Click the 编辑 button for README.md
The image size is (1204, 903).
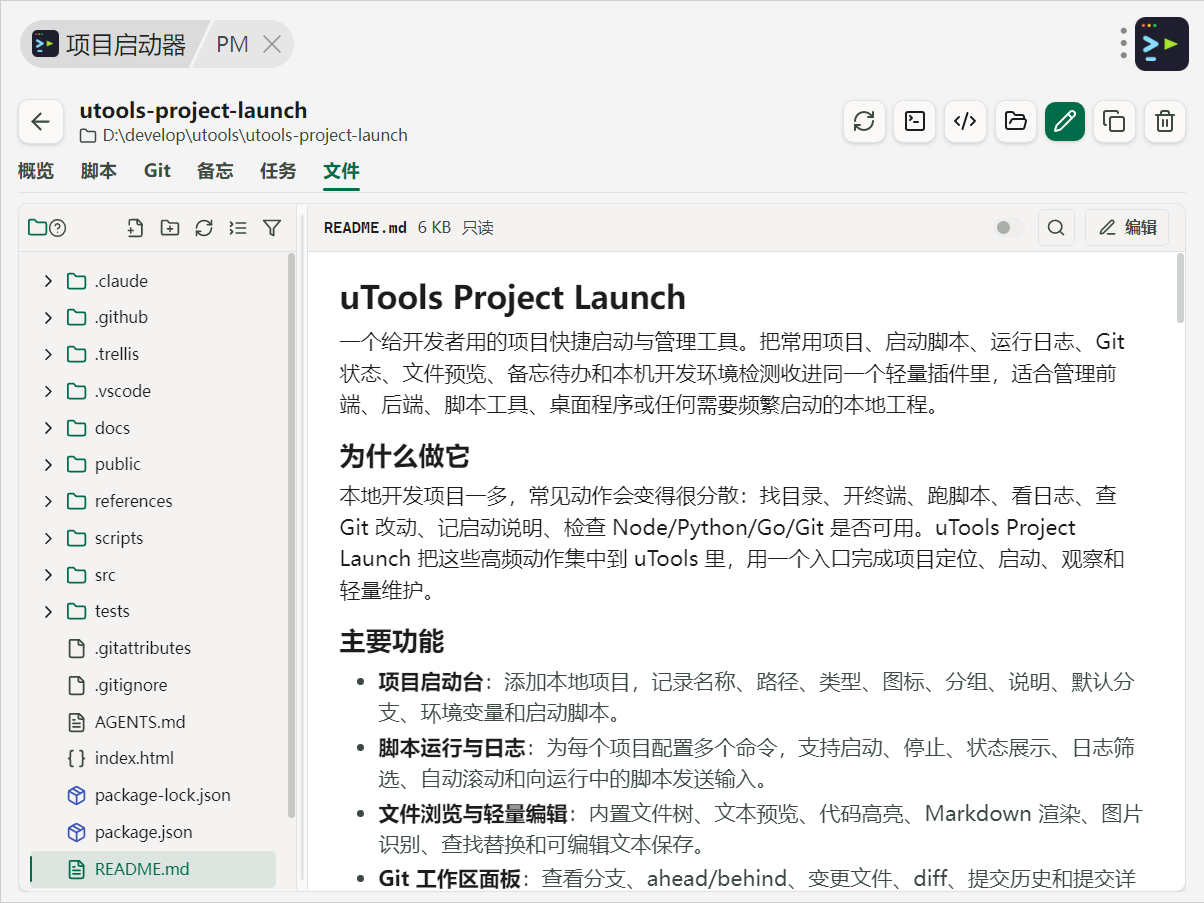tap(1127, 228)
